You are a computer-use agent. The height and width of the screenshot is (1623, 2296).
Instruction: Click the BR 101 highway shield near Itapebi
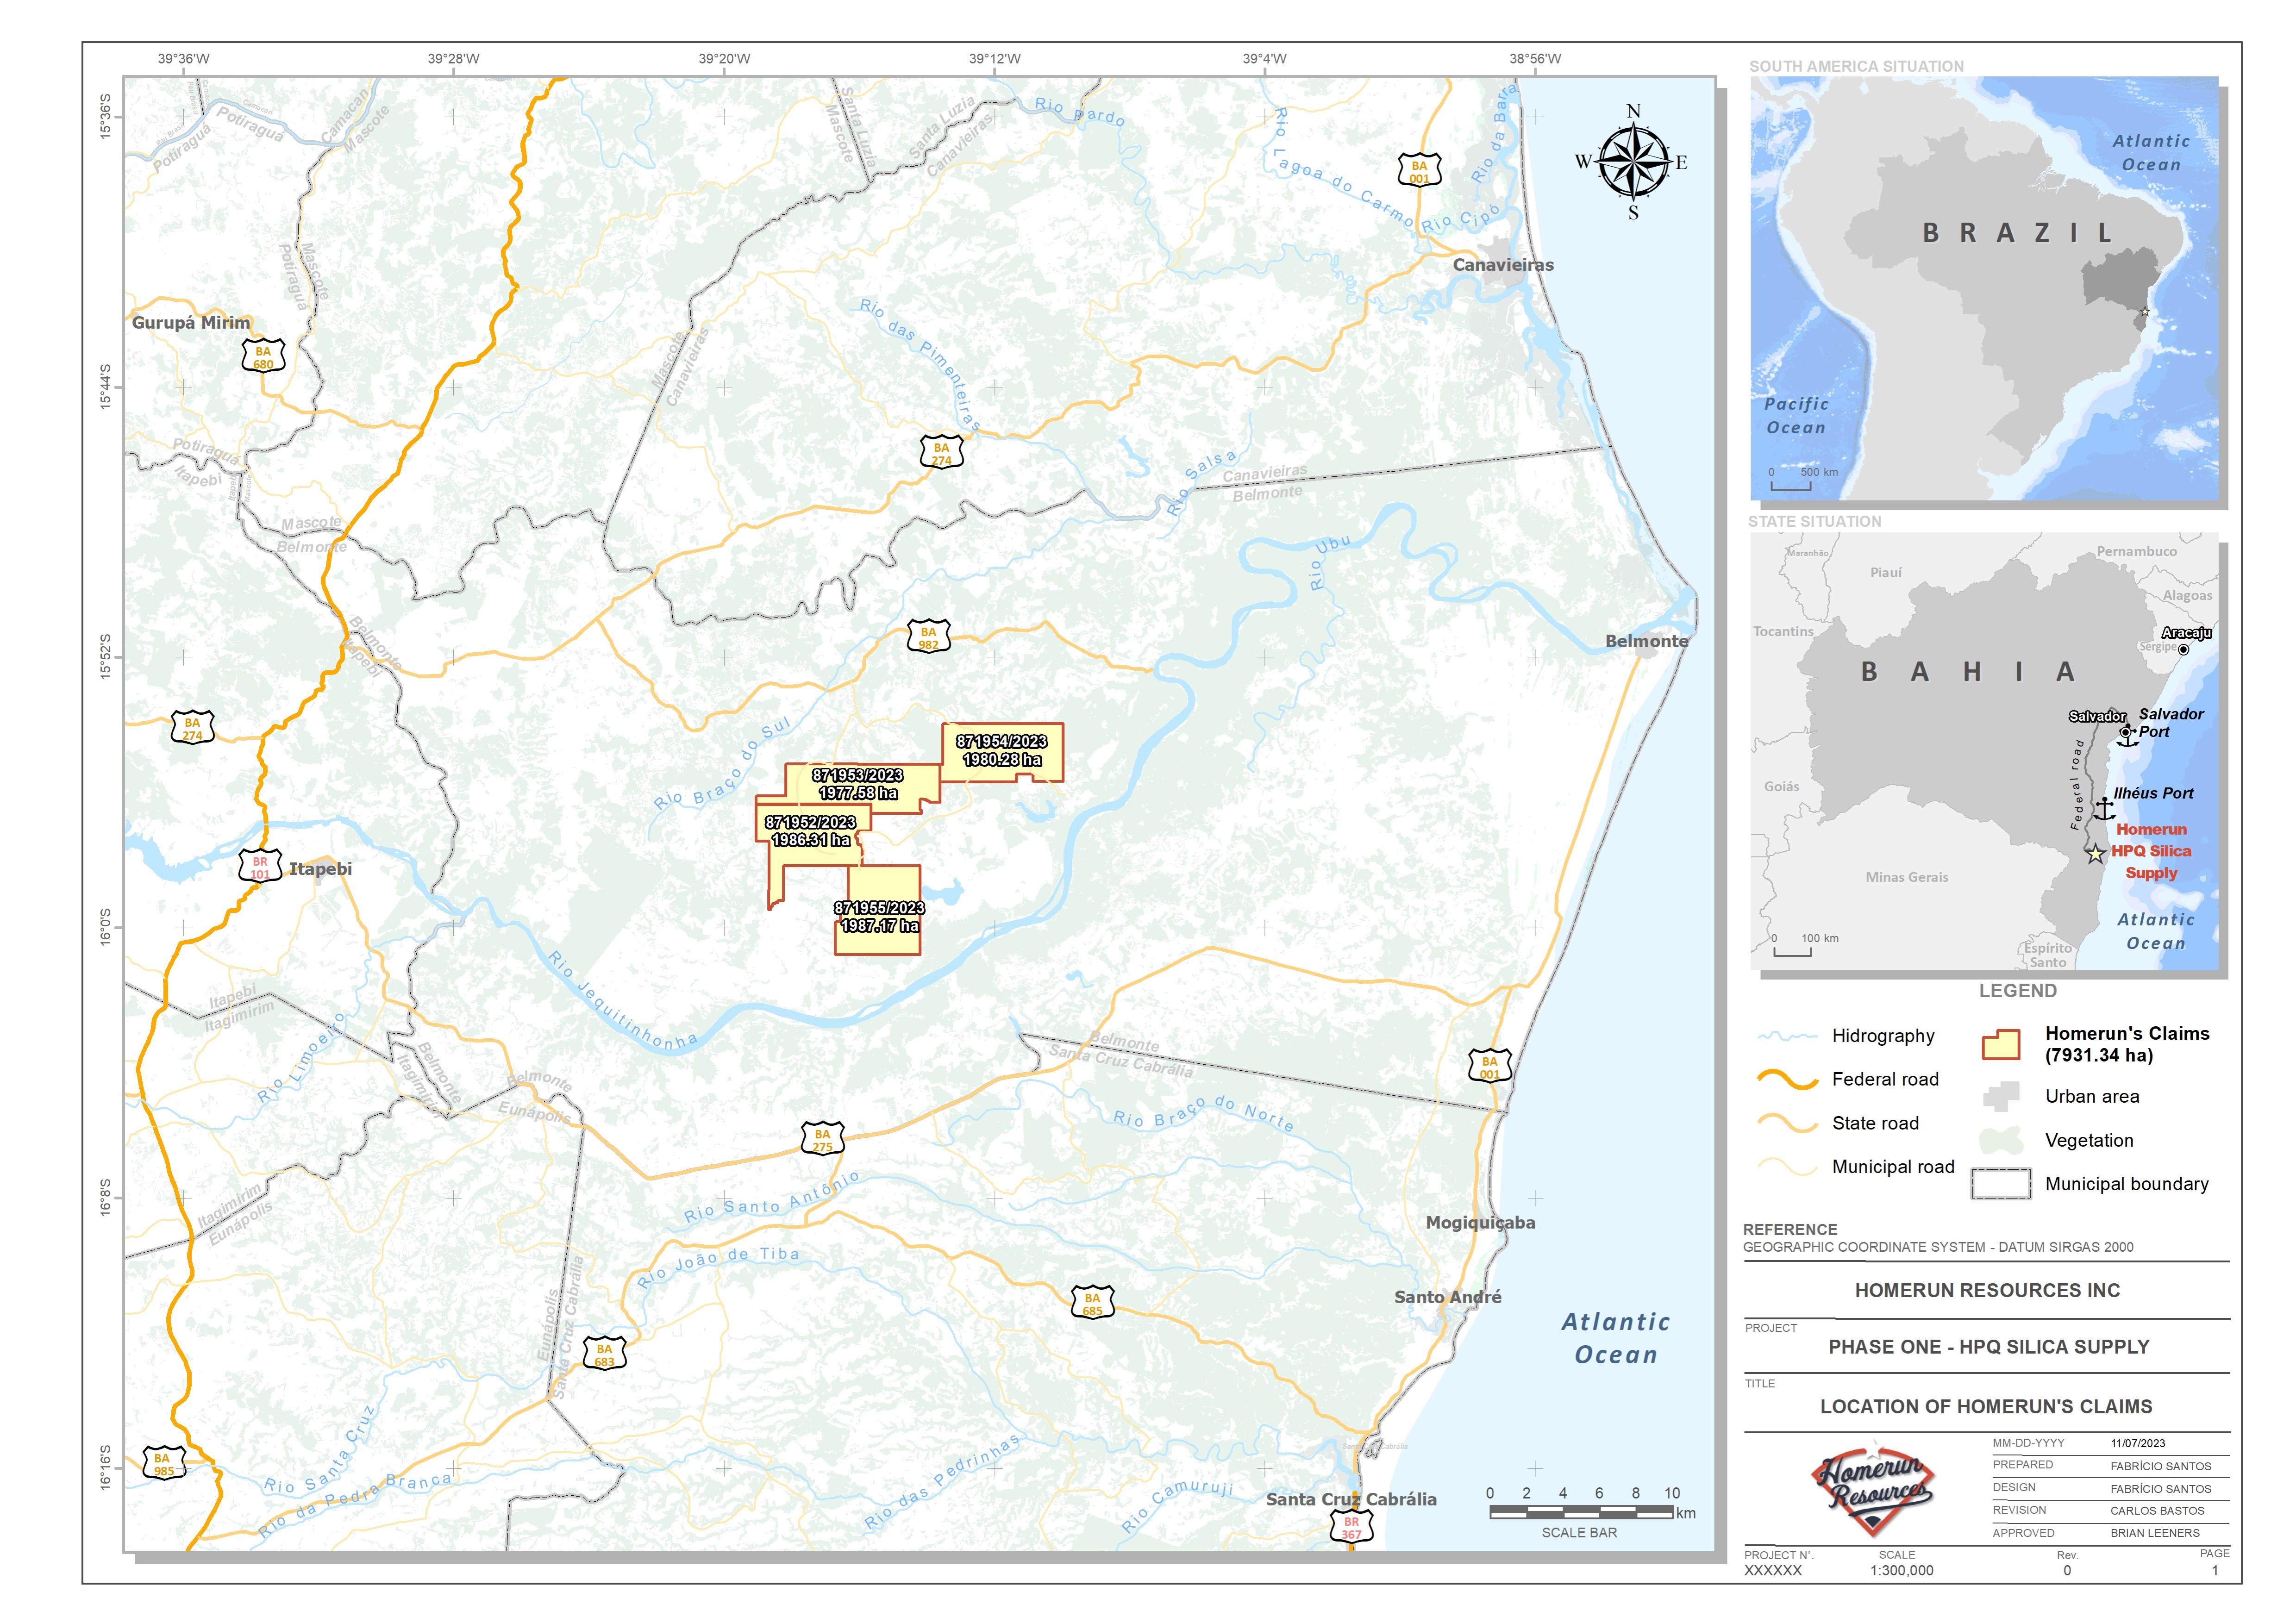click(x=260, y=867)
